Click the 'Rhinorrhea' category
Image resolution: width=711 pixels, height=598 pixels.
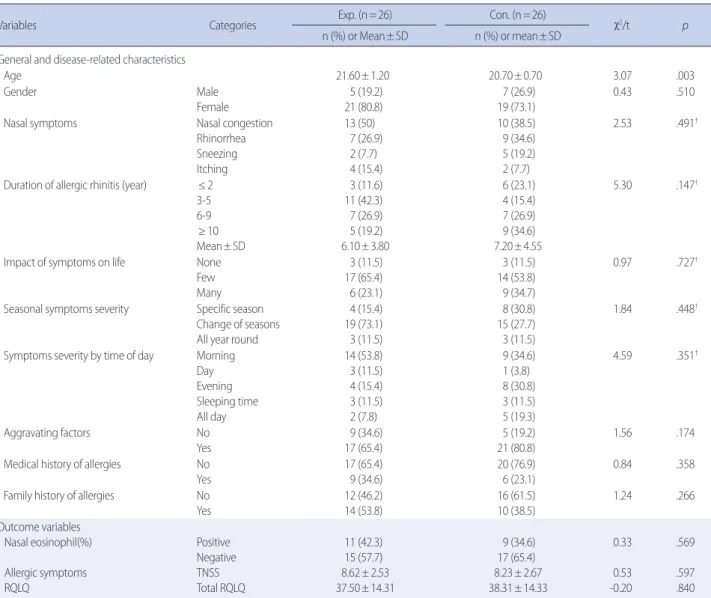[221, 138]
